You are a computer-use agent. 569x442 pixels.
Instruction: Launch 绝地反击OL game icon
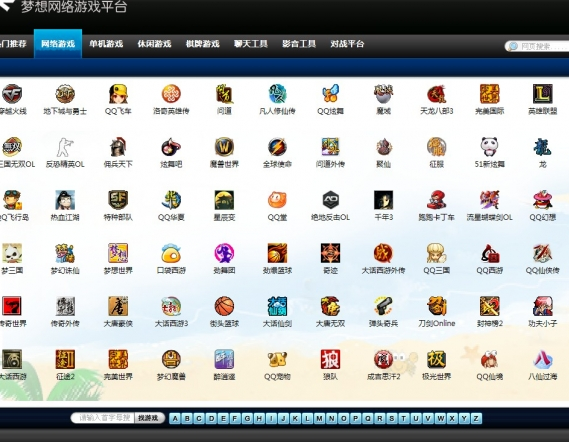[x=330, y=200]
